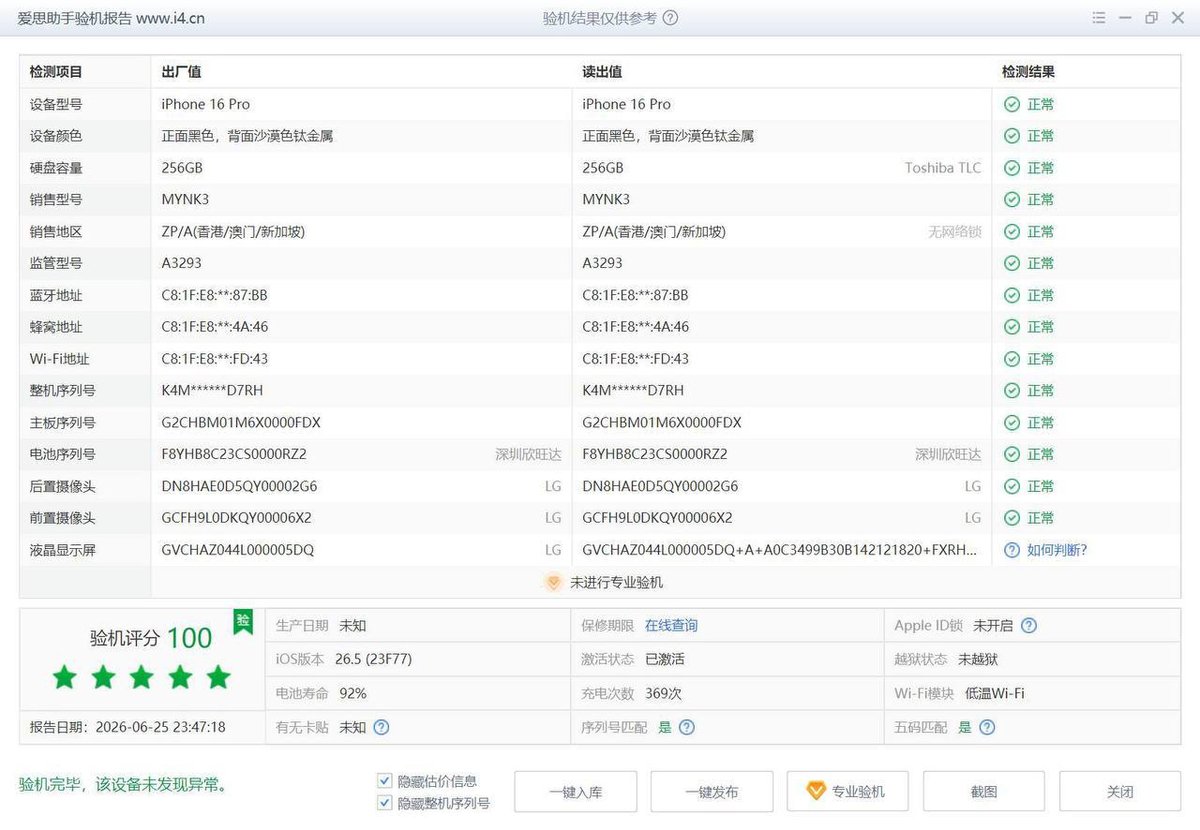
Task: Minimize the 验机报告 window
Action: point(1125,18)
